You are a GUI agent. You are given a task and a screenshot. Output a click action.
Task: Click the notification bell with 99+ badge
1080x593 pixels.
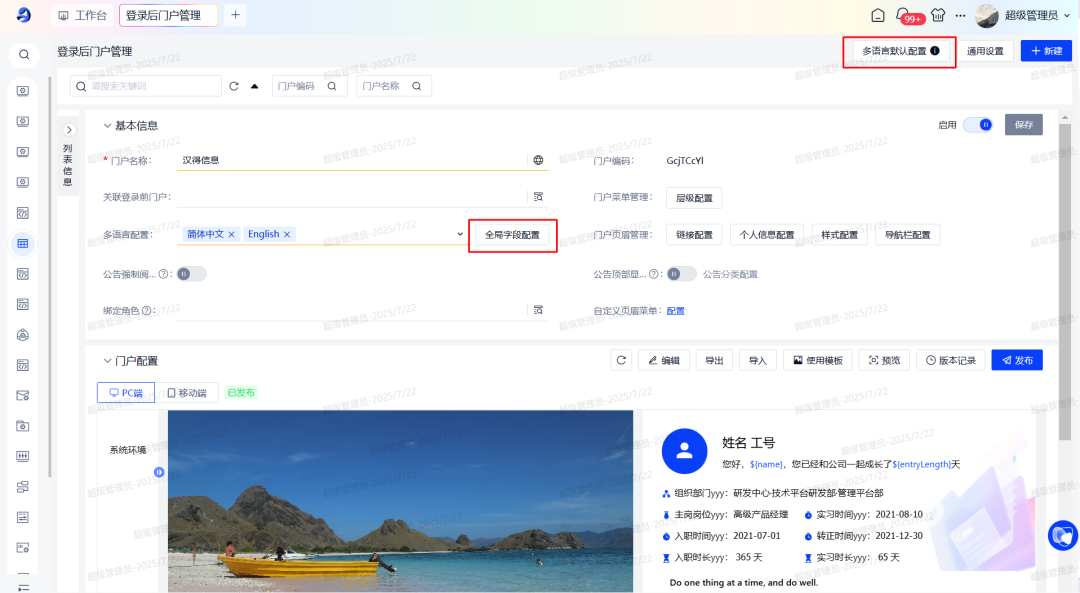coord(906,15)
